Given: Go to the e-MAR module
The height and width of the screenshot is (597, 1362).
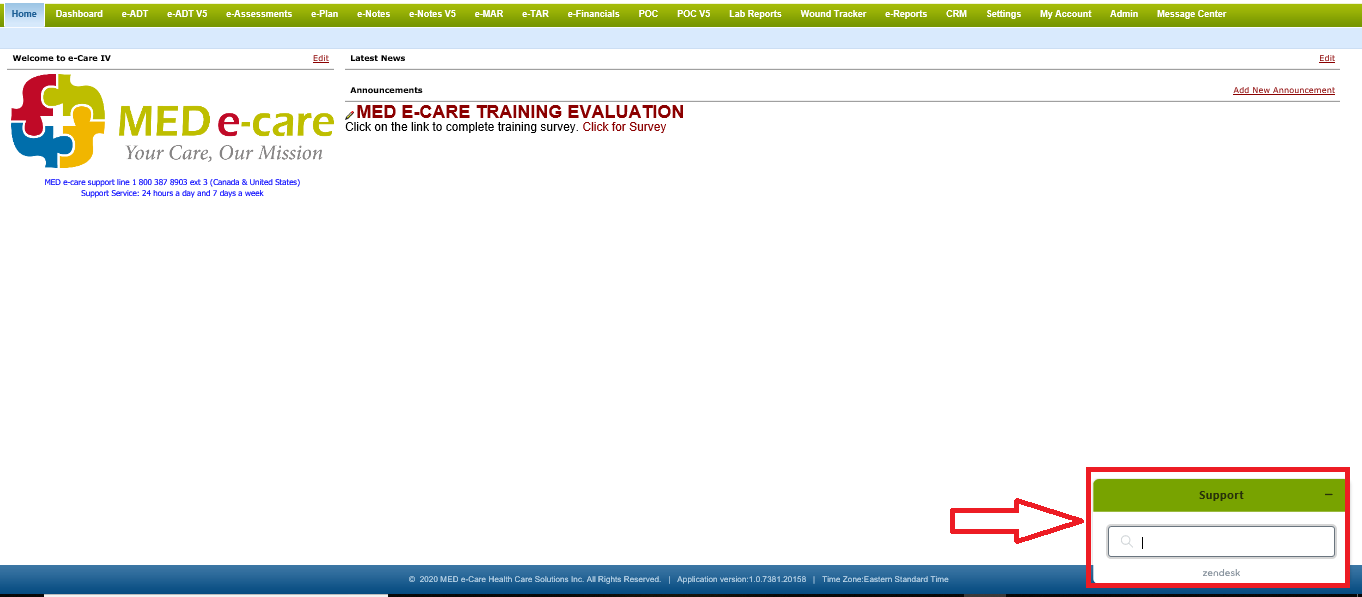Looking at the screenshot, I should point(489,14).
